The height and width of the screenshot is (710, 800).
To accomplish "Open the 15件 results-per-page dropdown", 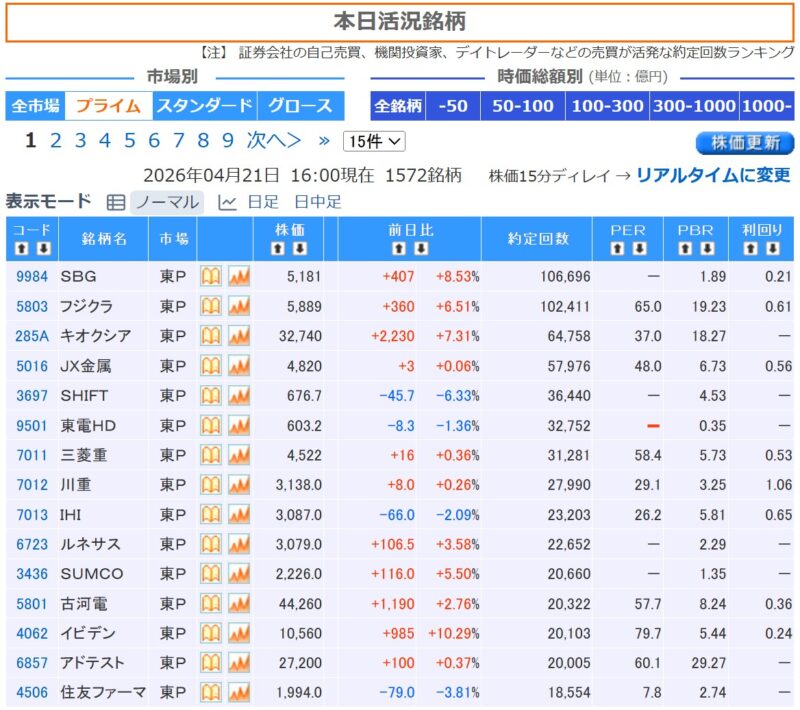I will click(x=374, y=142).
